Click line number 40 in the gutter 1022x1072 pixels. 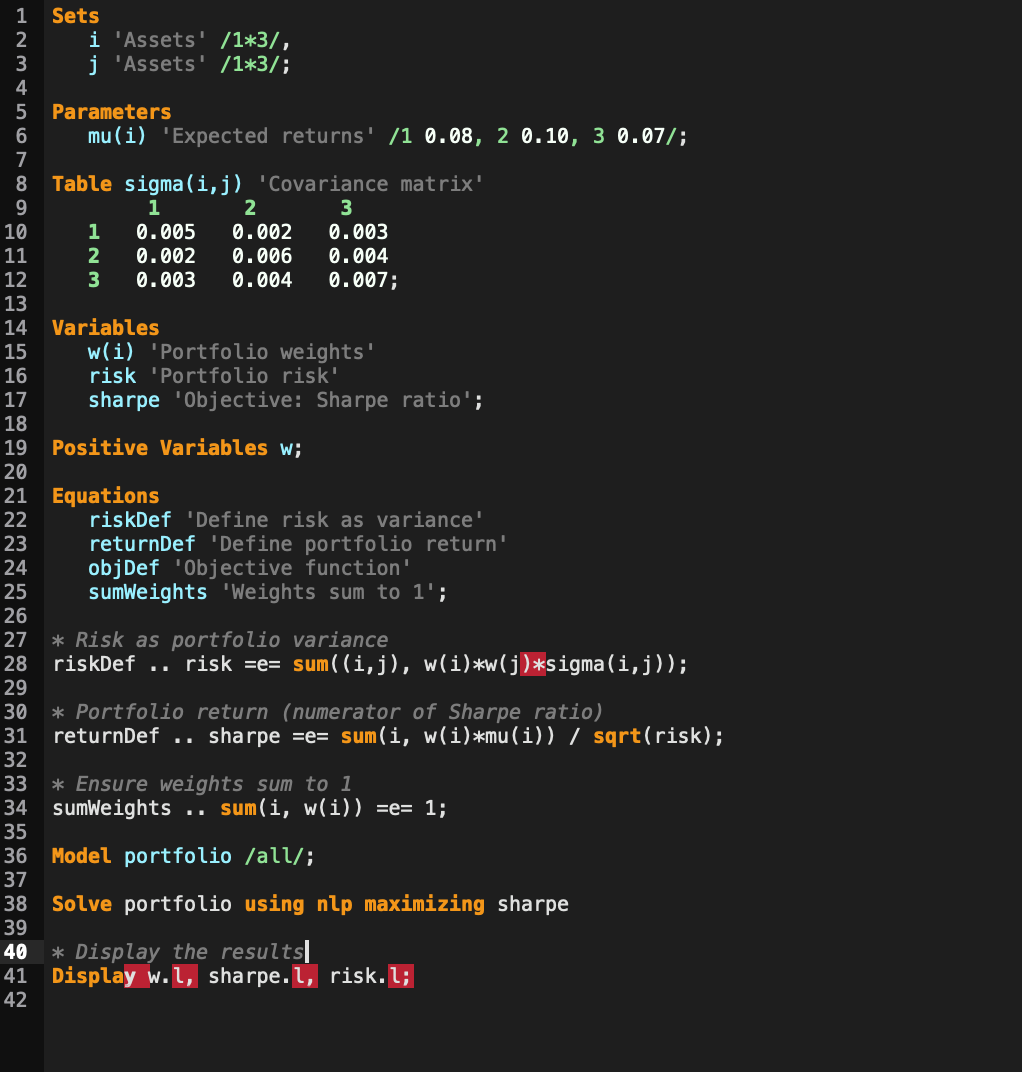click(17, 952)
